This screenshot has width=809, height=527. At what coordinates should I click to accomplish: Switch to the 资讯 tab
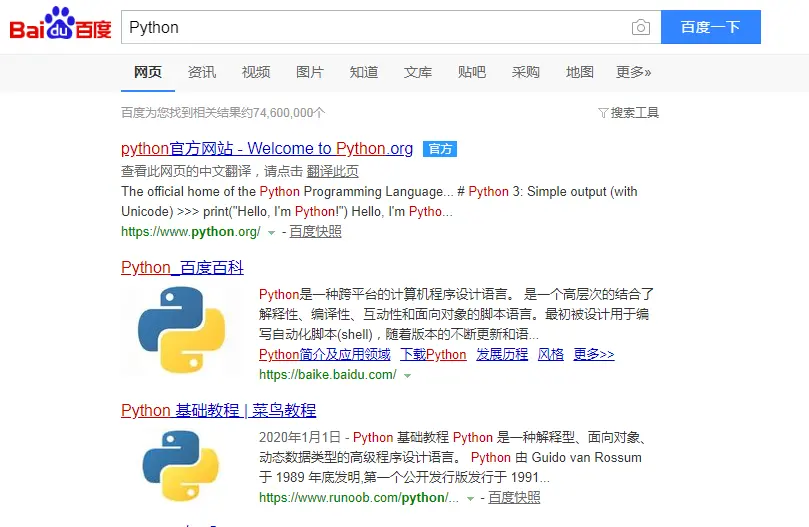[202, 72]
